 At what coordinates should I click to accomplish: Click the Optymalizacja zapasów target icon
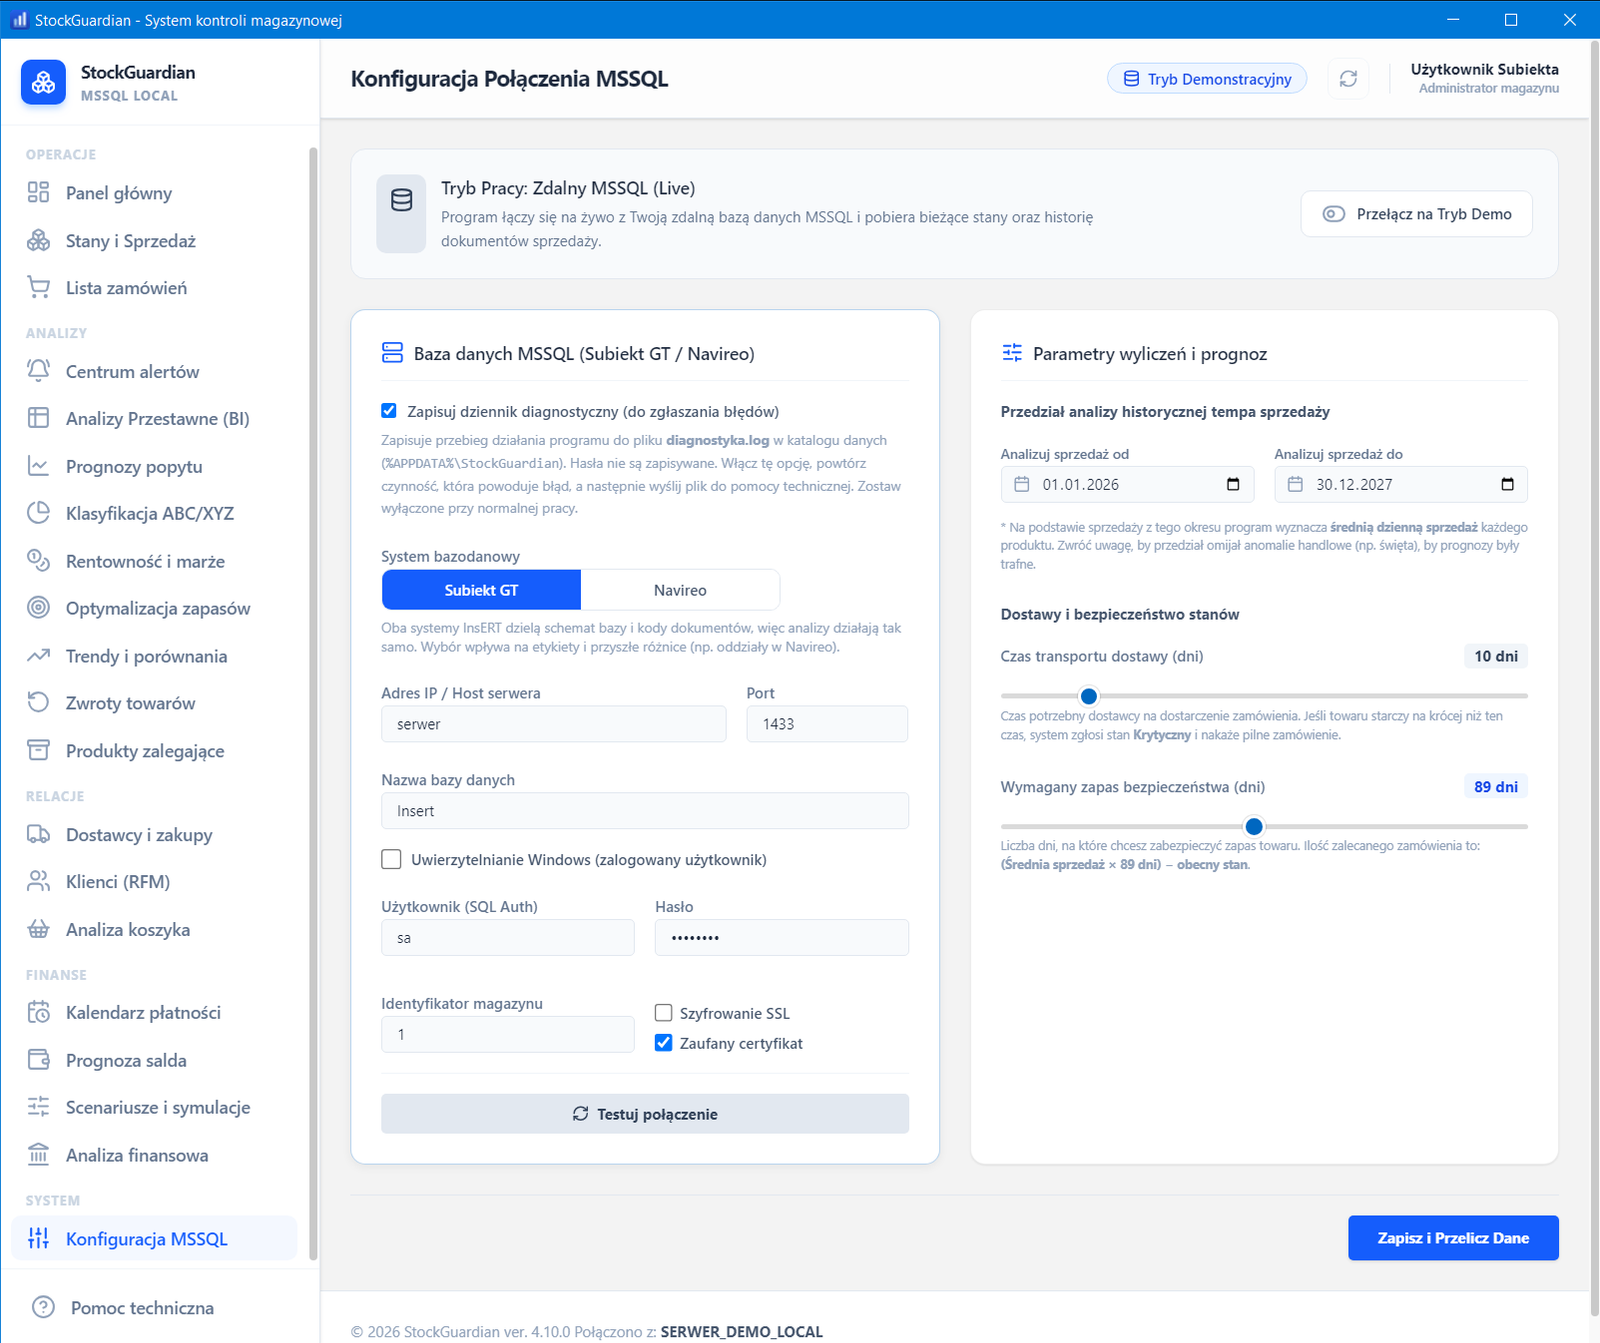(x=38, y=608)
